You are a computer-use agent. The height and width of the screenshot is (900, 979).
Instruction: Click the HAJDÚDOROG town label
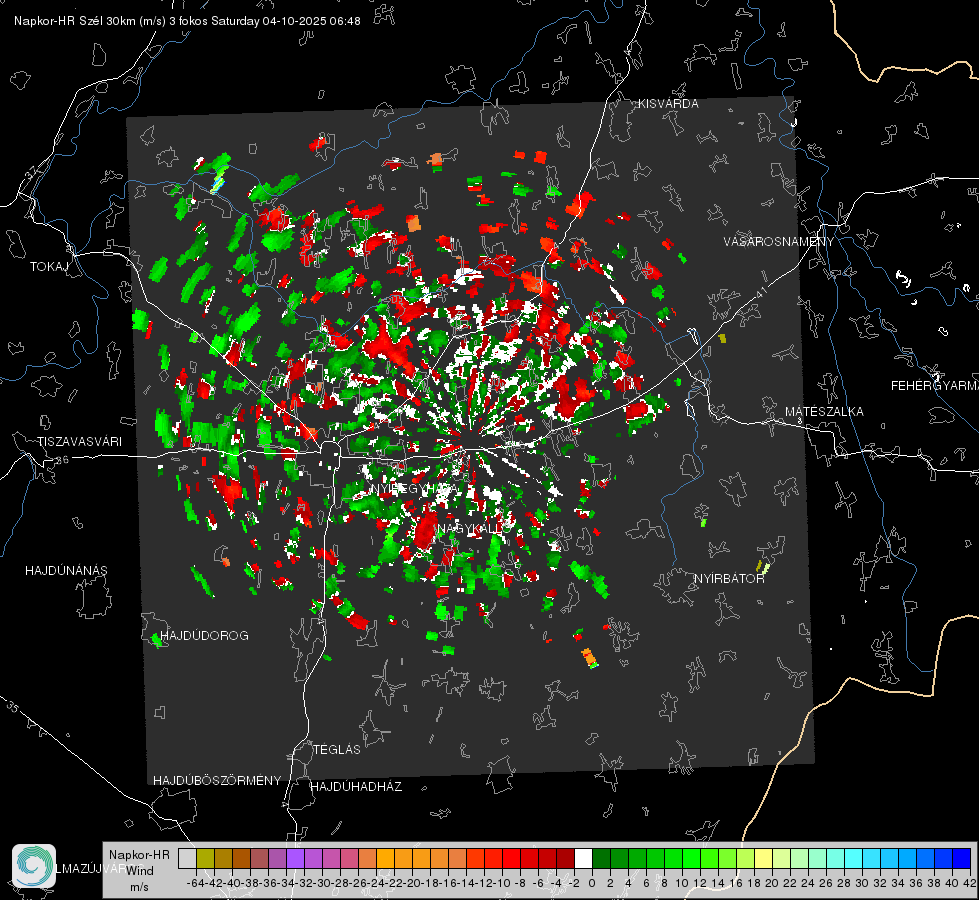[204, 636]
